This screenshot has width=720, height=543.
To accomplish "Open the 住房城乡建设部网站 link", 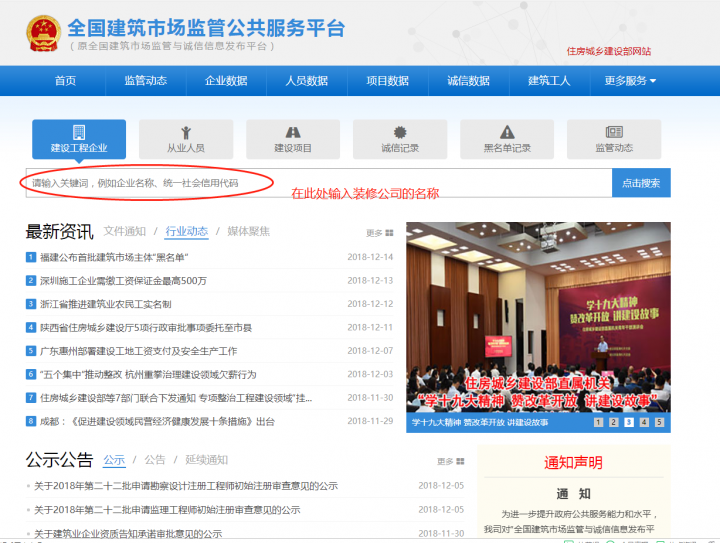I will click(x=608, y=50).
